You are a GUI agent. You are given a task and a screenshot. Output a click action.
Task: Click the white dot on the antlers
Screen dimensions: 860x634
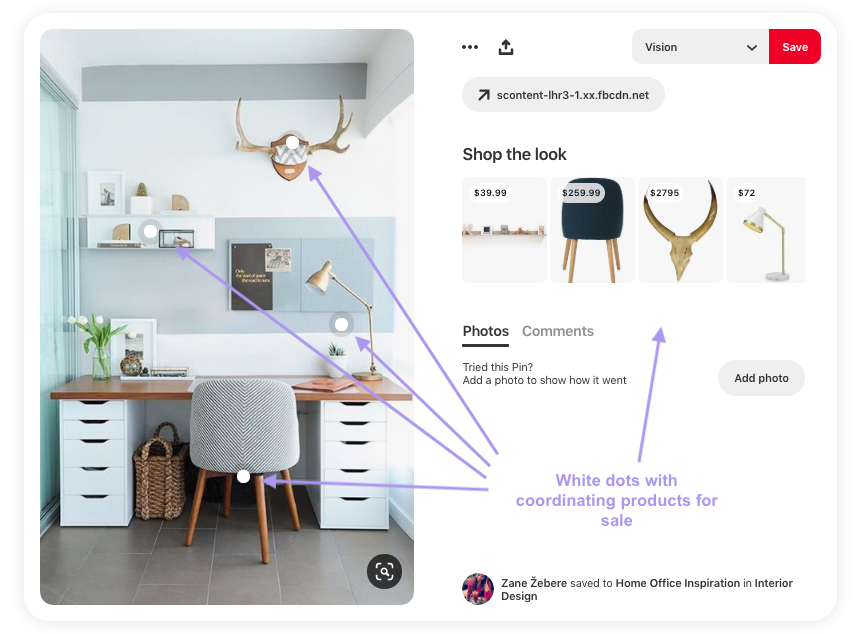293,143
